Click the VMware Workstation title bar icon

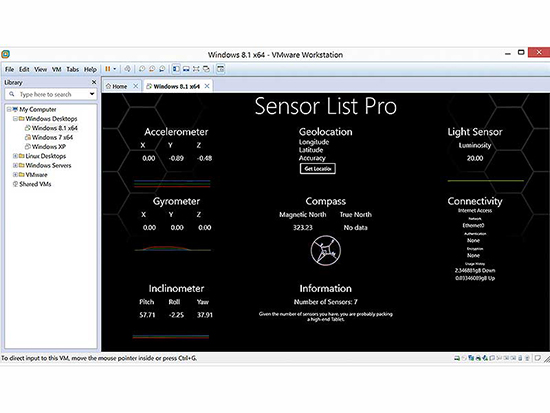point(6,54)
